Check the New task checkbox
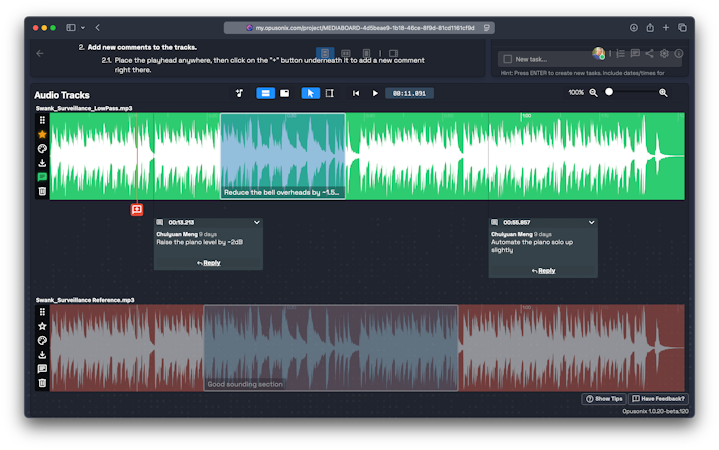The image size is (719, 450). tap(508, 59)
